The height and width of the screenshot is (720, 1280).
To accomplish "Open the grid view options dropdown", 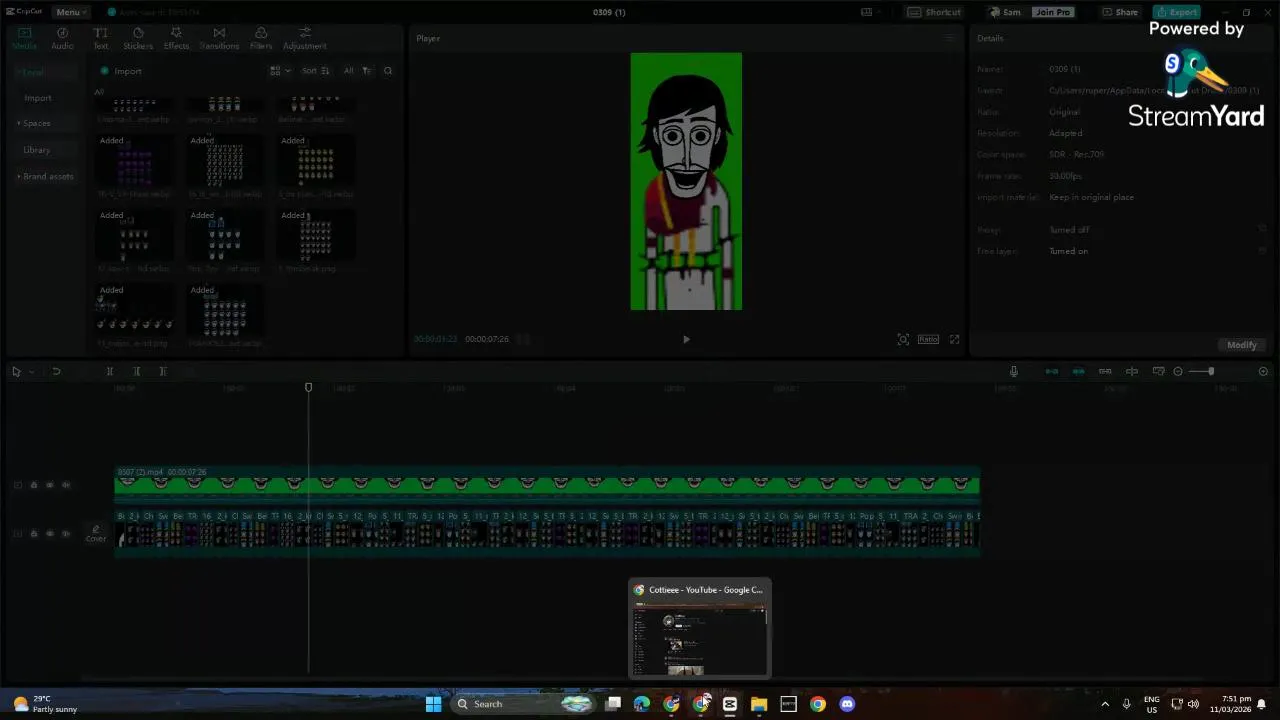I will 280,71.
